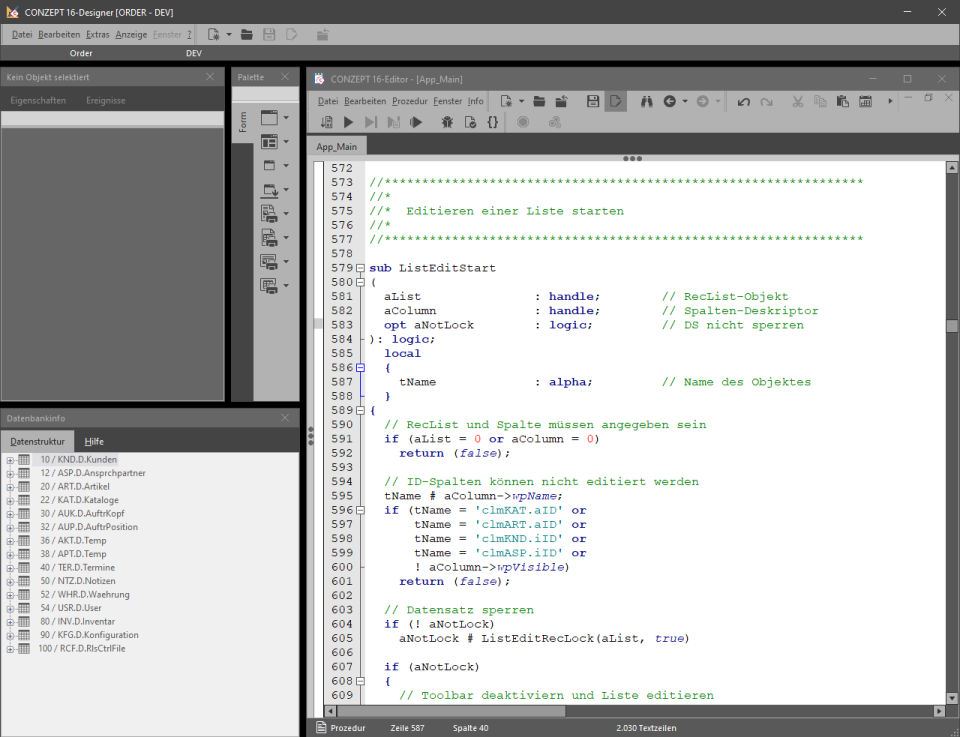This screenshot has height=737, width=960.
Task: Select the first window frame icon in Palette
Action: 269,117
